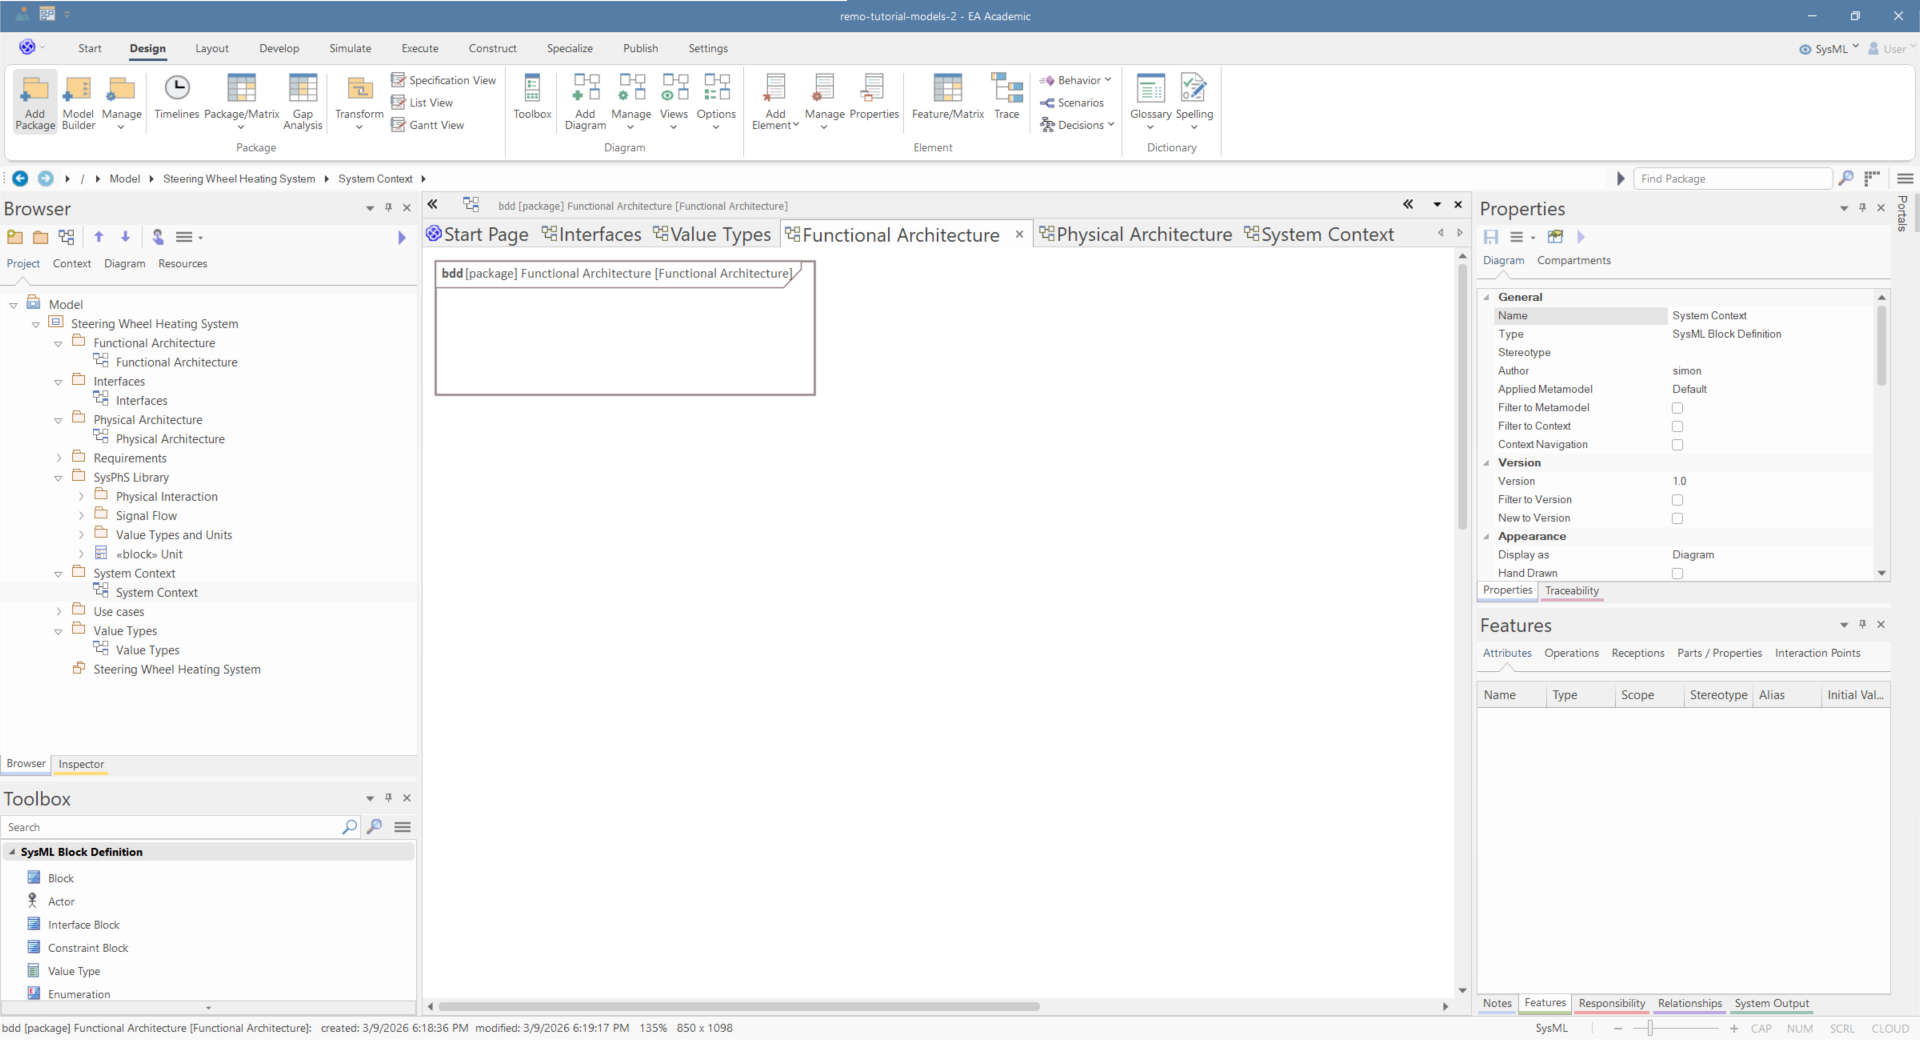Expand the Requirements package in Browser
The height and width of the screenshot is (1040, 1920).
(x=59, y=459)
